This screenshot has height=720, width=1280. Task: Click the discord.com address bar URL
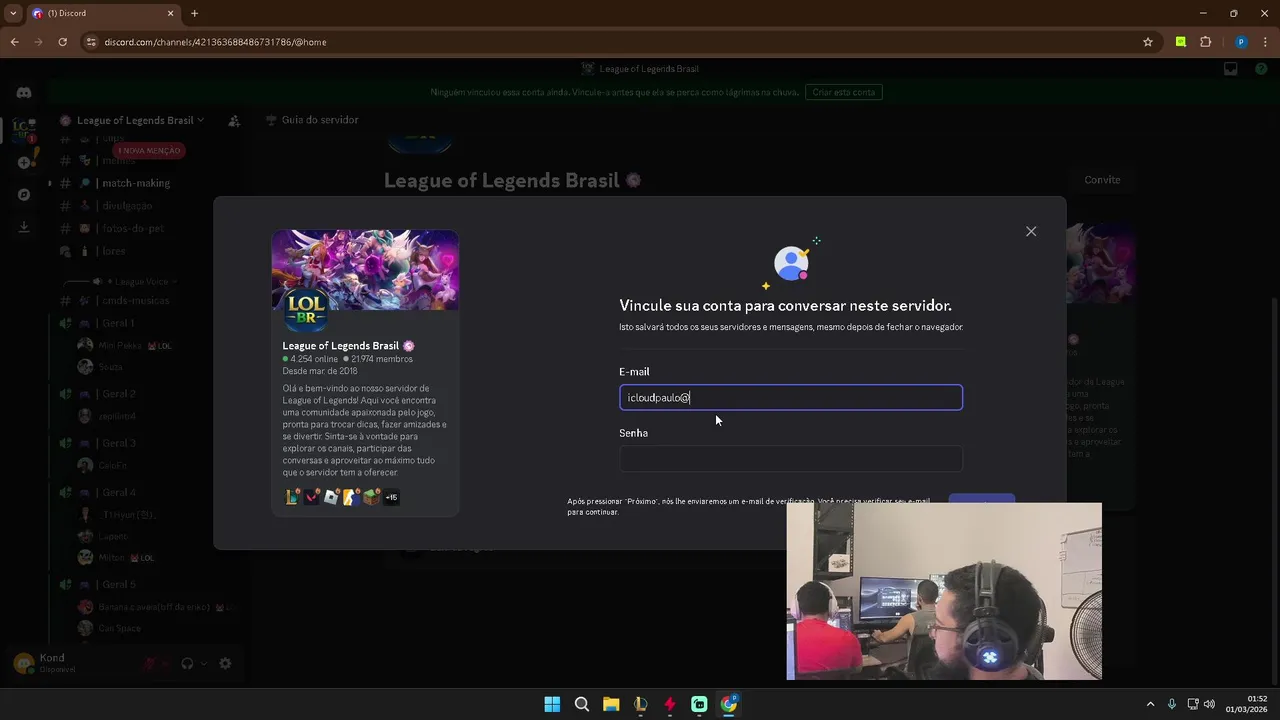coord(215,42)
